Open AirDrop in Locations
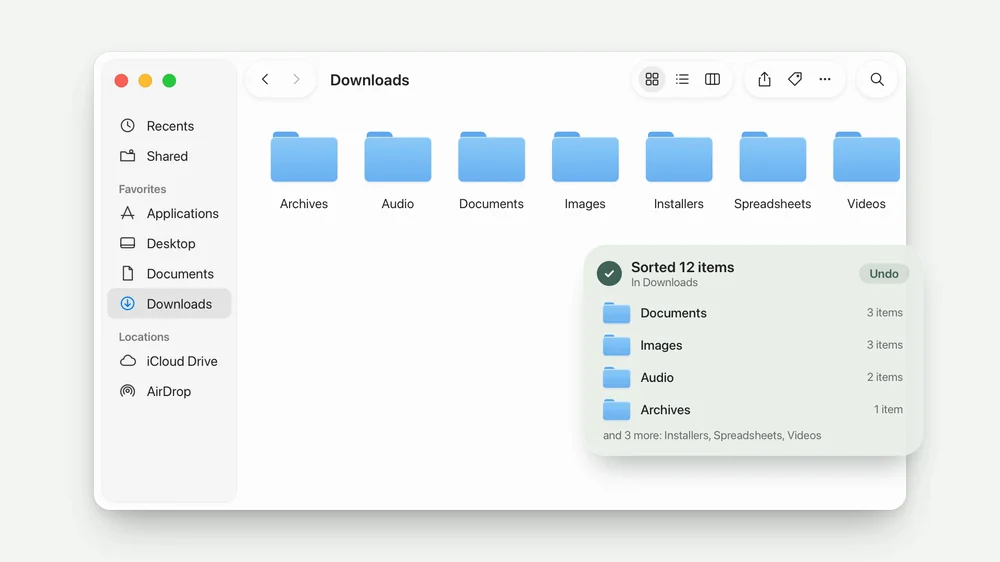The height and width of the screenshot is (562, 1000). [x=169, y=391]
